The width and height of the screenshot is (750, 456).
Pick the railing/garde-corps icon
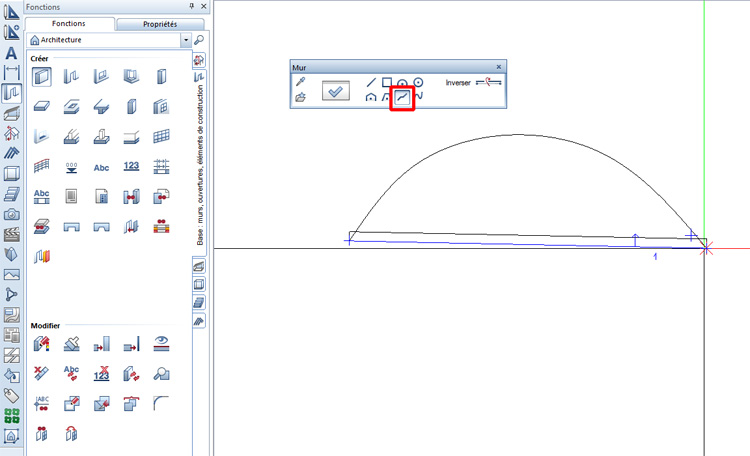(x=42, y=166)
